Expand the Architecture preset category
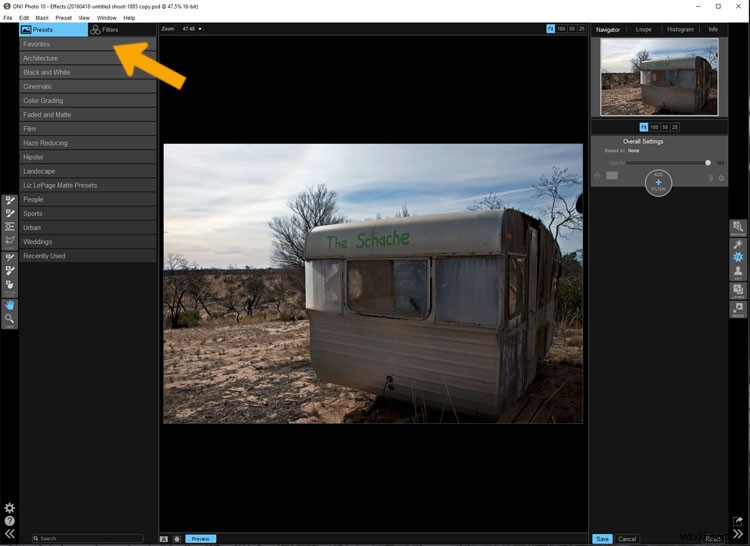The height and width of the screenshot is (546, 750). tap(88, 58)
